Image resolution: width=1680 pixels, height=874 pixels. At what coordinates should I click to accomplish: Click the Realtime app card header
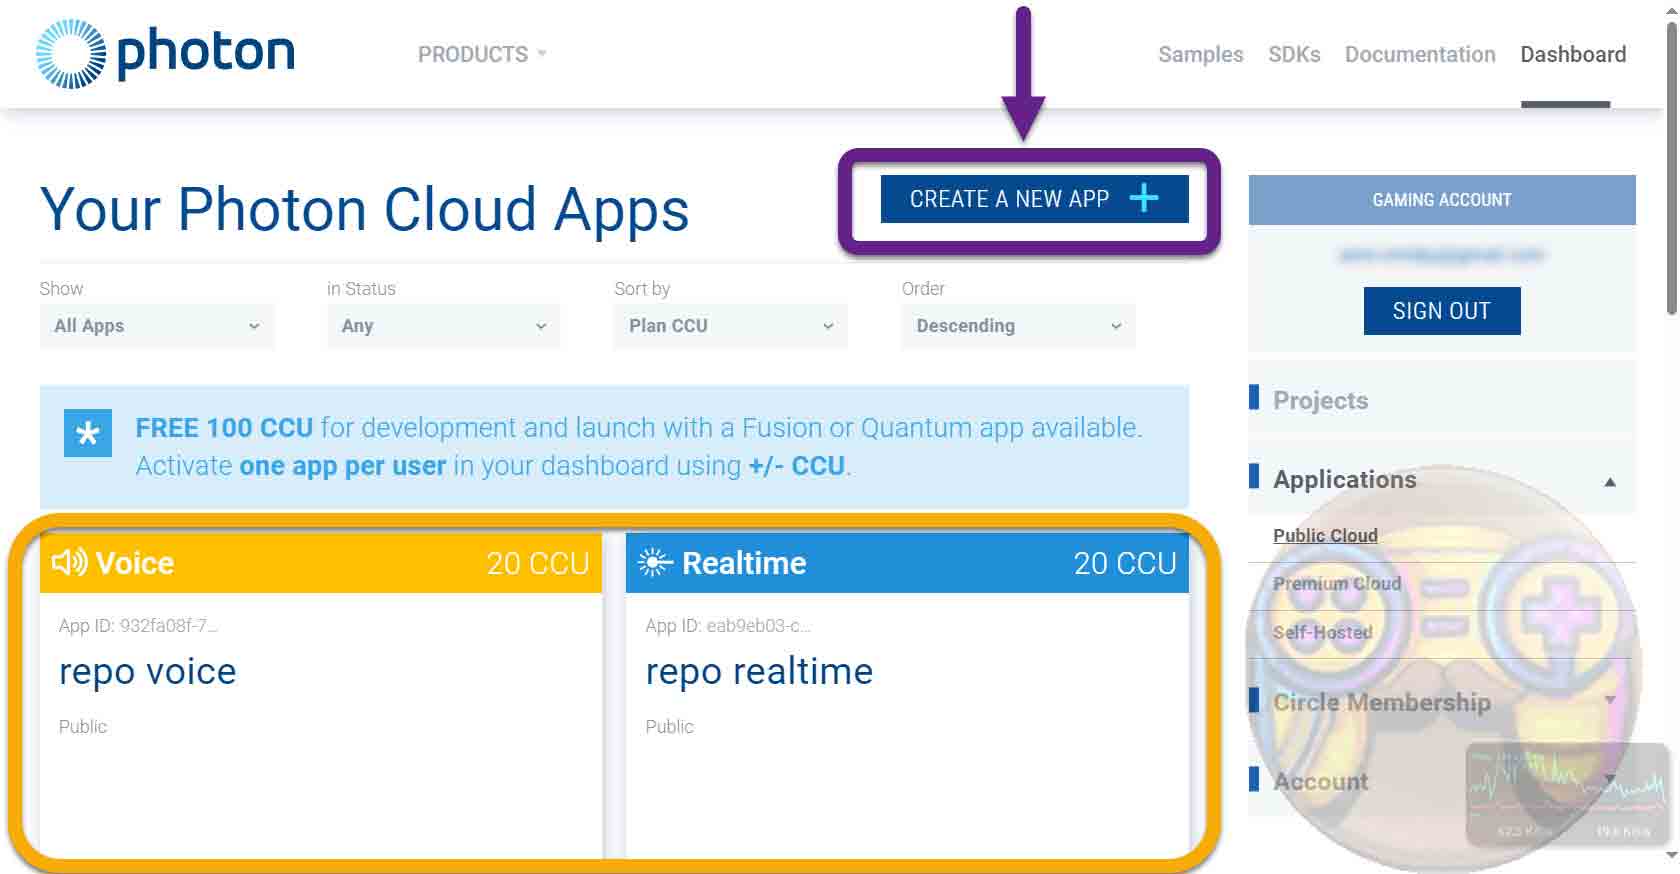click(907, 563)
